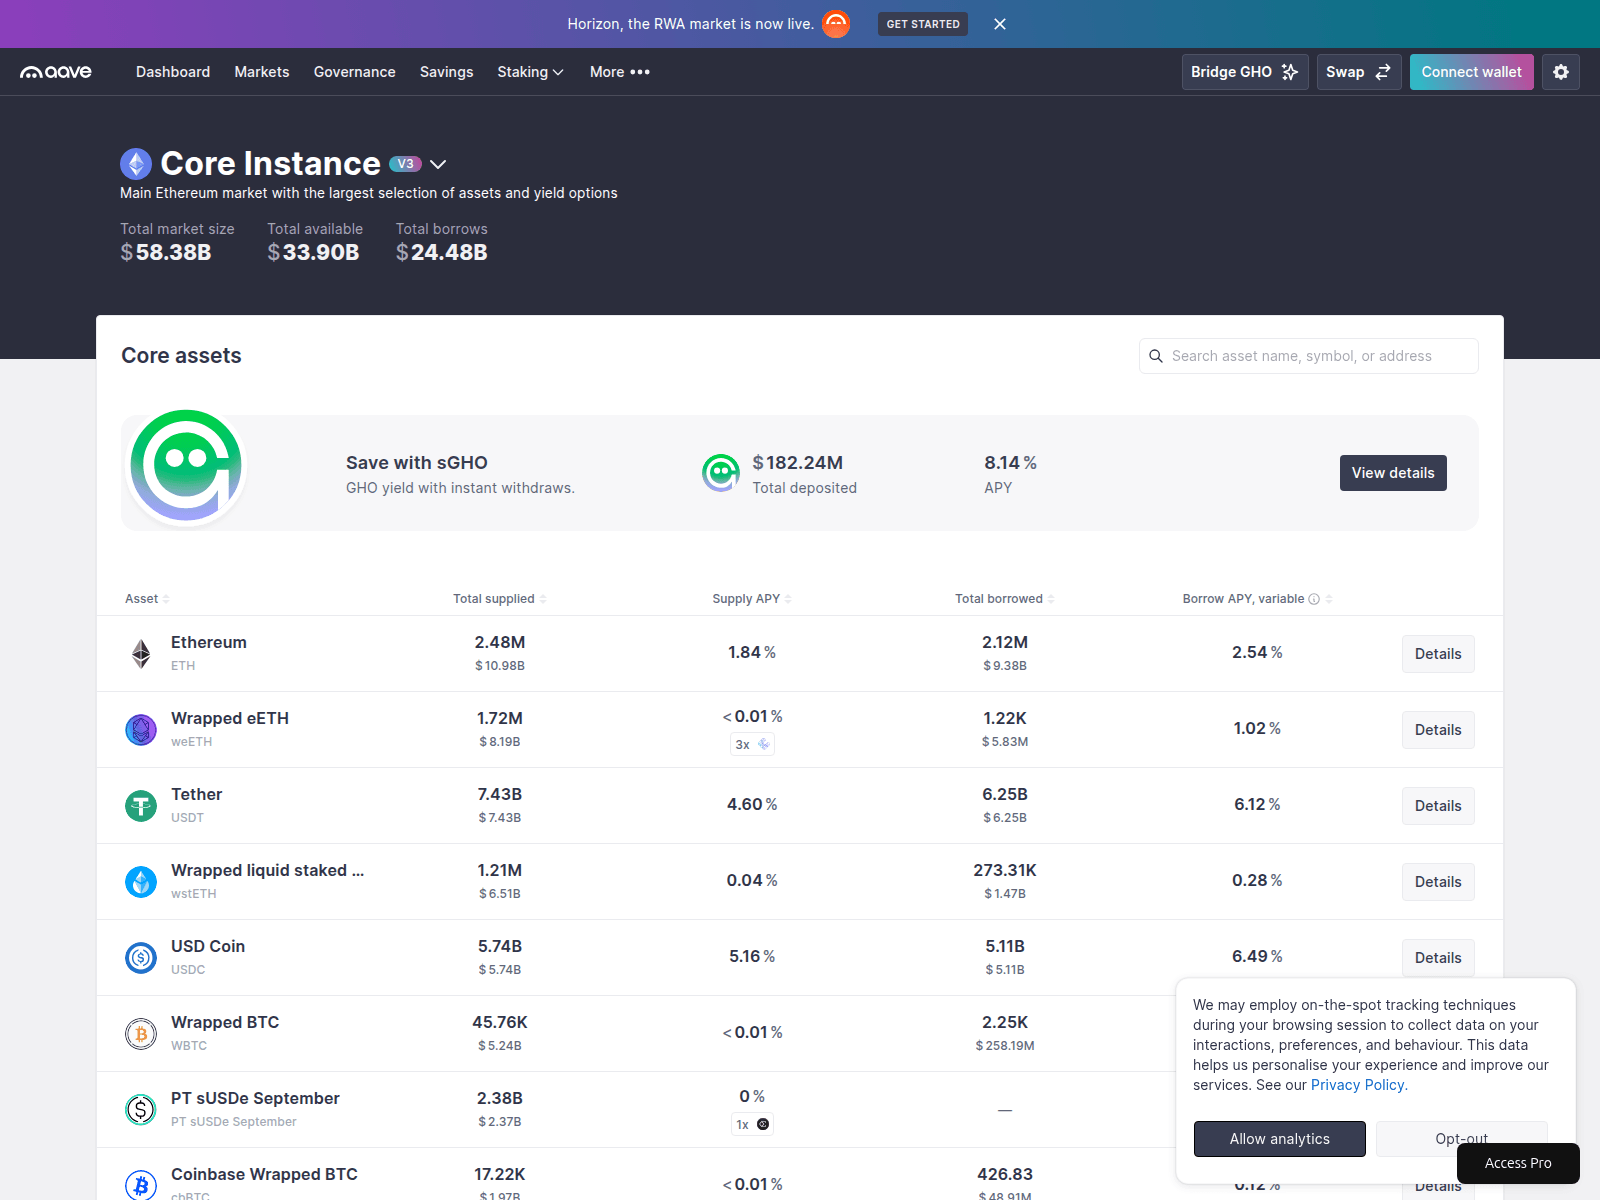The height and width of the screenshot is (1200, 1600).
Task: Allow analytics in the tracking notice
Action: tap(1279, 1139)
